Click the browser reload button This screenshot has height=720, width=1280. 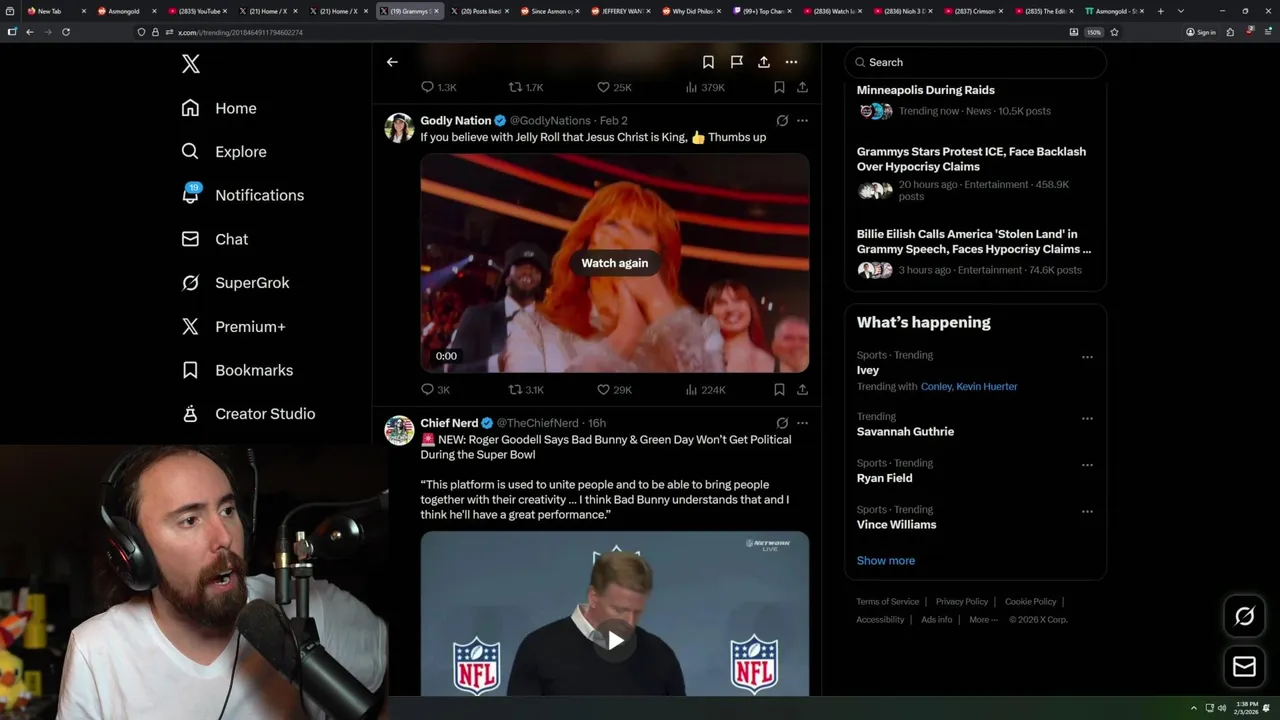tap(66, 32)
